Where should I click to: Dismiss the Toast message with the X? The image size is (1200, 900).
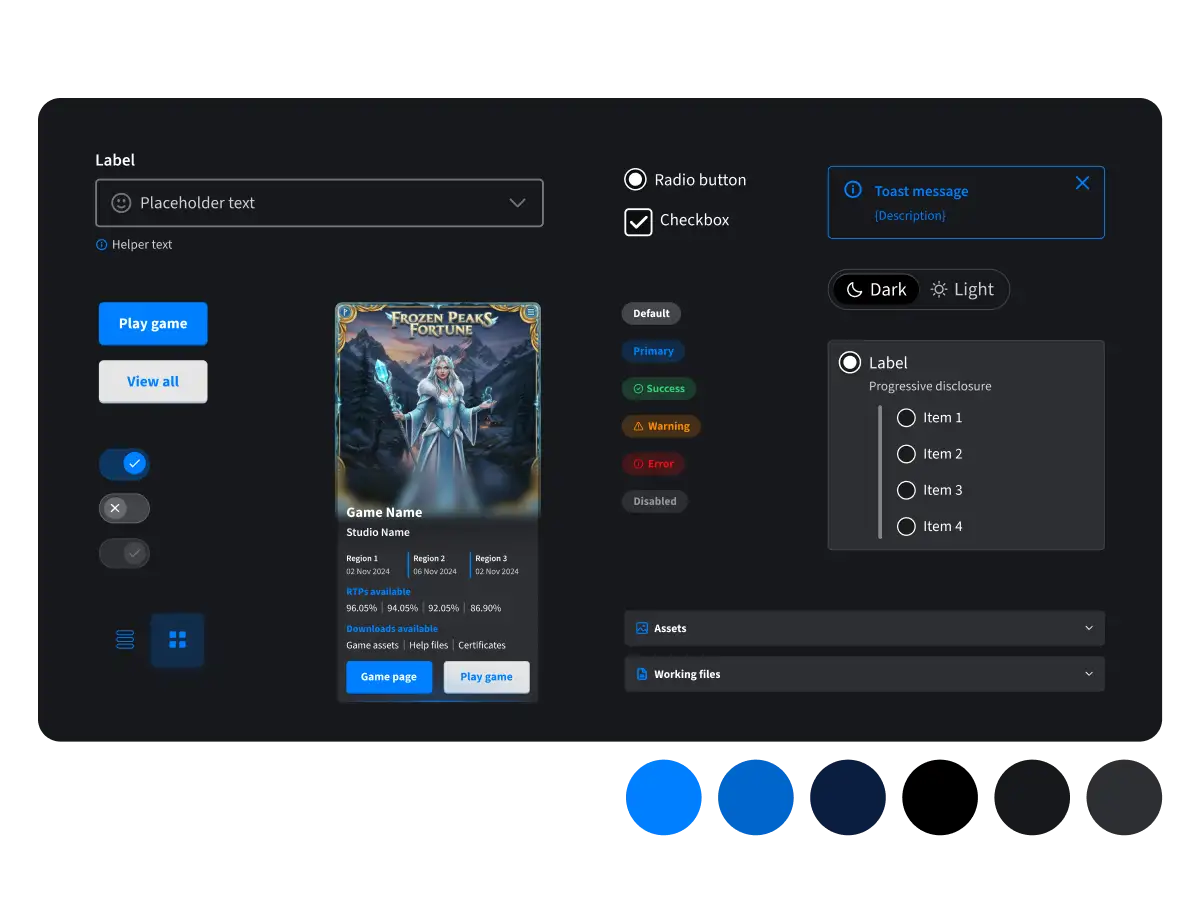[x=1082, y=183]
